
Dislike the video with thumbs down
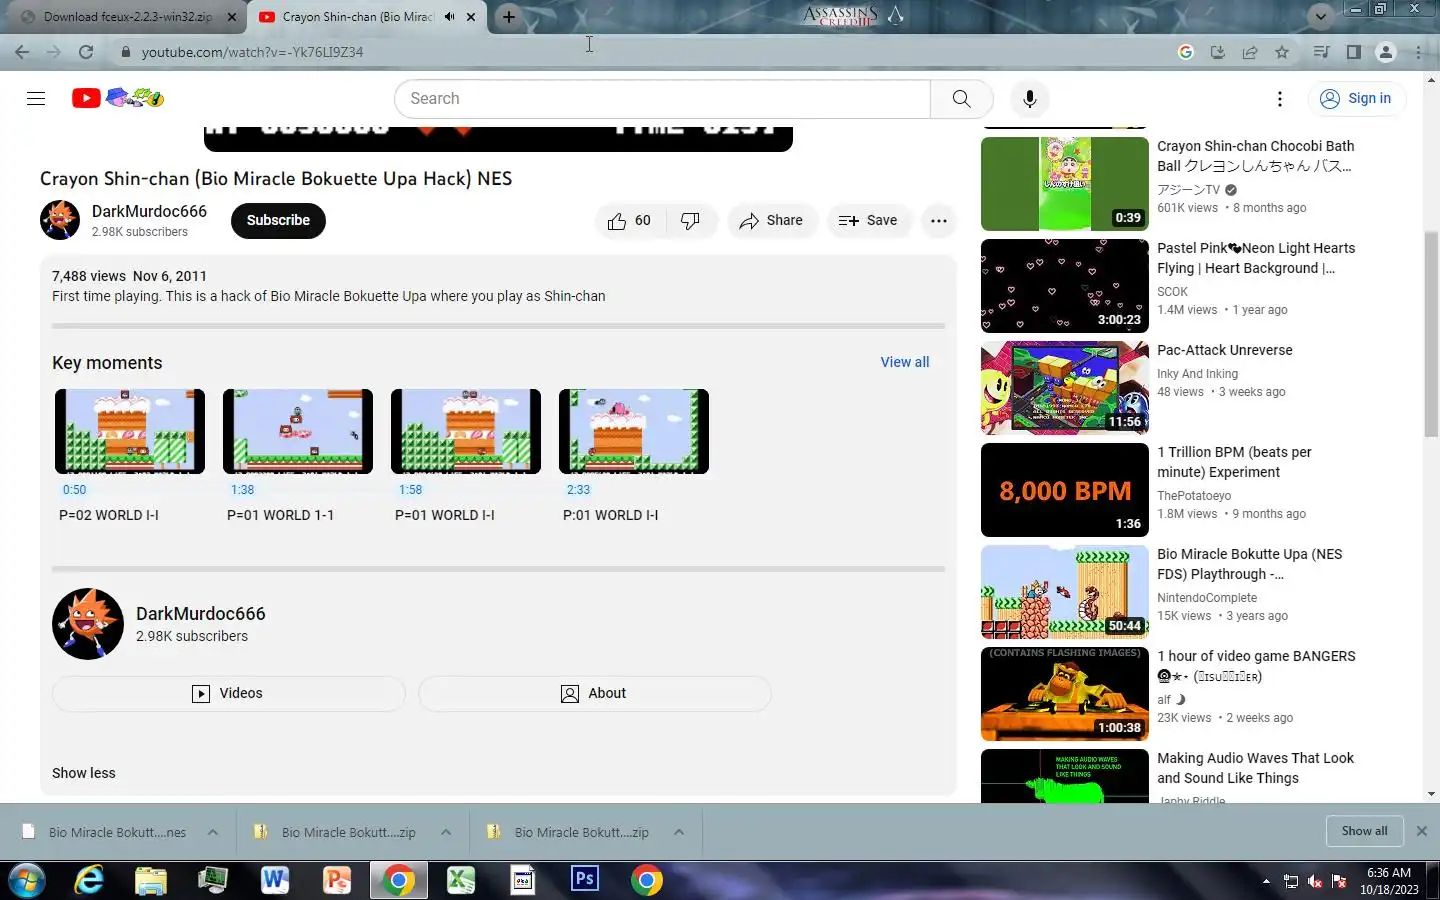pyautogui.click(x=691, y=220)
